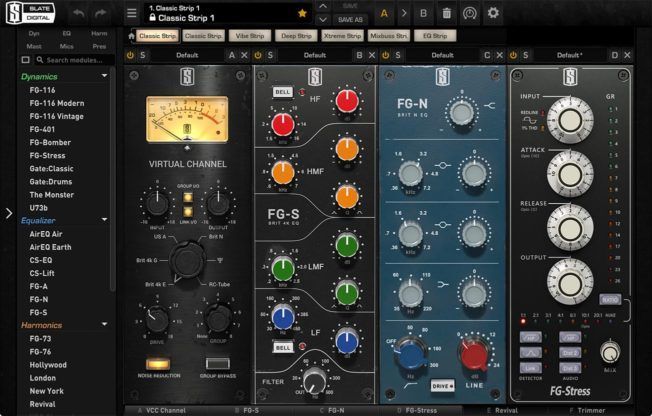Solo the slot D module
Viewport: 652px width, 416px height.
[526, 55]
